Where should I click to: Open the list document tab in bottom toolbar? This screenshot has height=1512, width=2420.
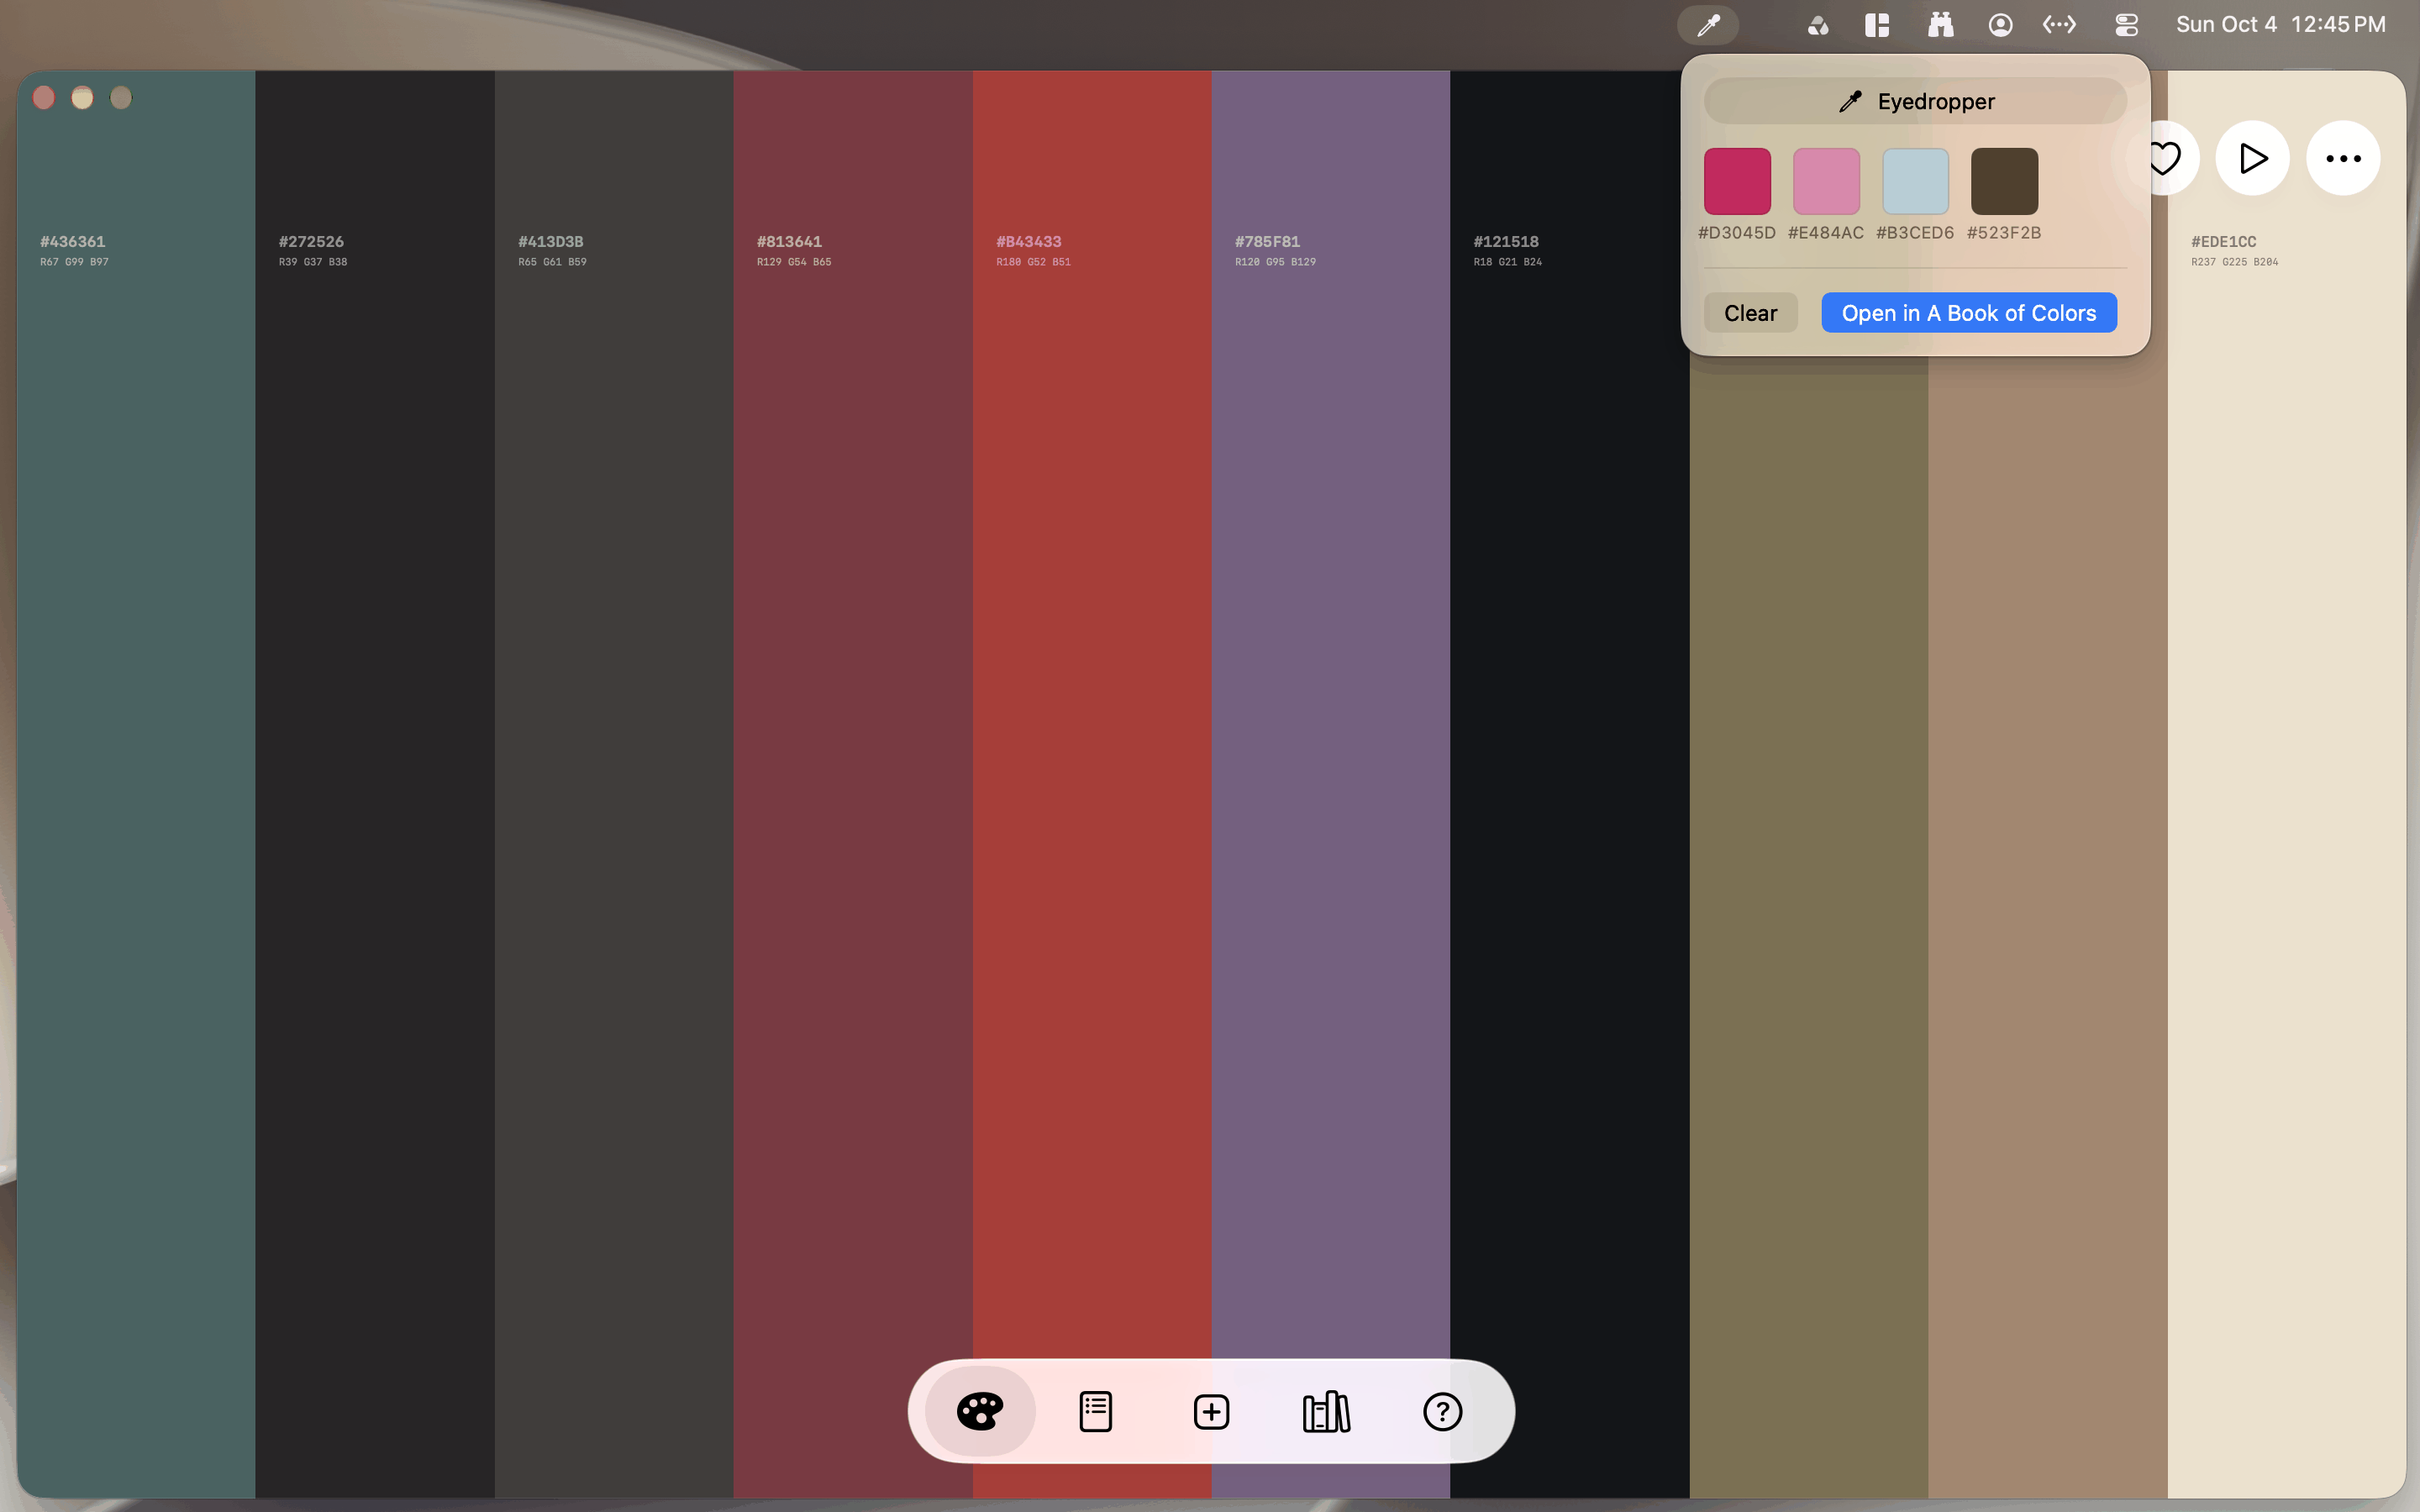1095,1411
